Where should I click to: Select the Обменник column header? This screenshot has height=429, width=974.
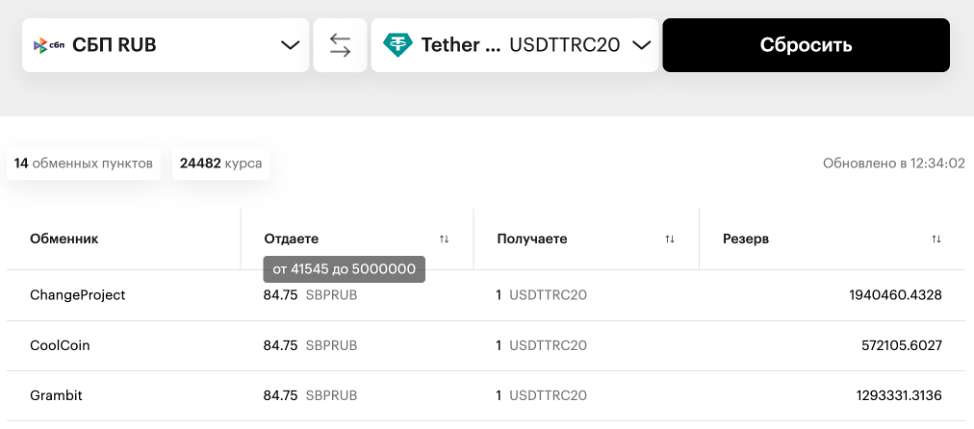point(64,239)
